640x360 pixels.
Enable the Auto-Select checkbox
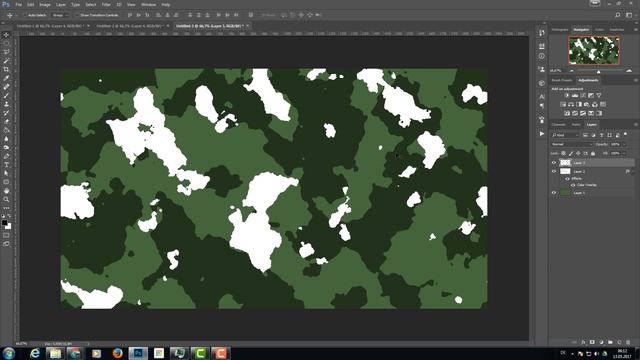coord(24,15)
